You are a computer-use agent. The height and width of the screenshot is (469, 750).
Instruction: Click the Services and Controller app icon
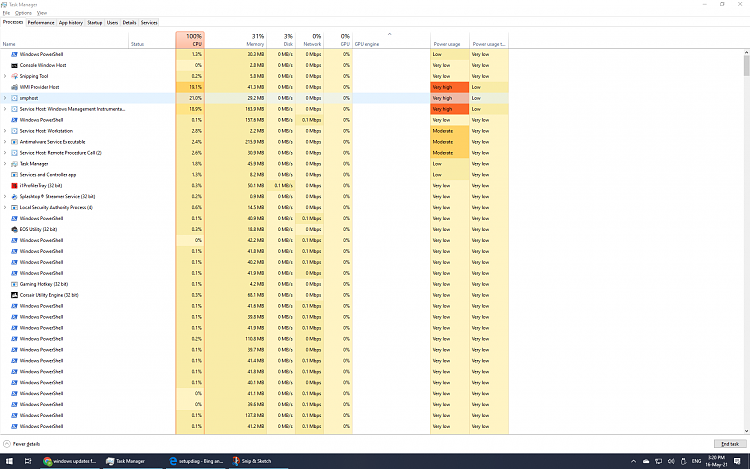click(14, 174)
